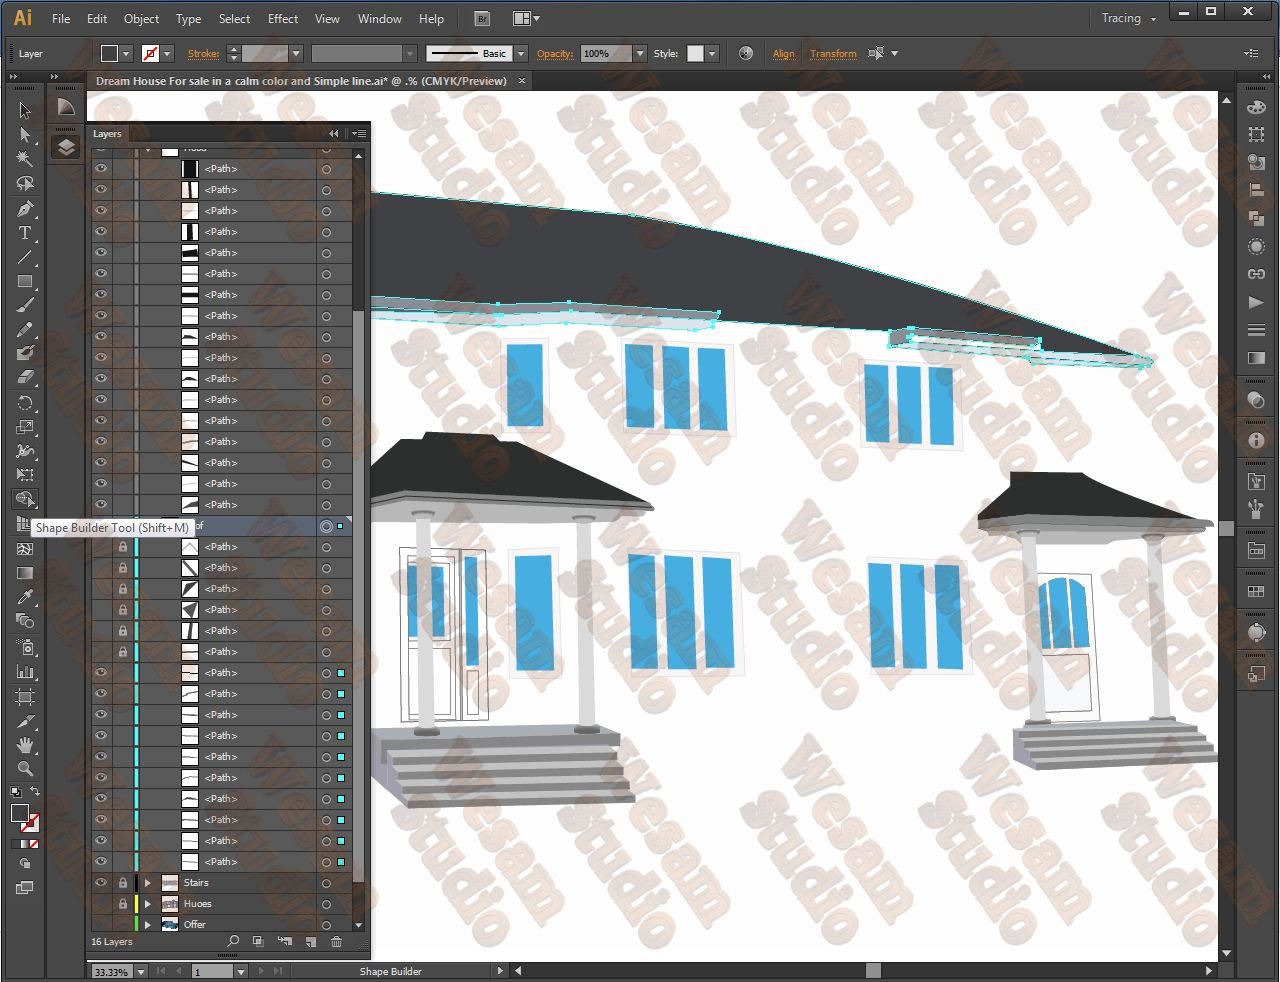Select the Type tool
Image resolution: width=1280 pixels, height=982 pixels.
point(25,233)
